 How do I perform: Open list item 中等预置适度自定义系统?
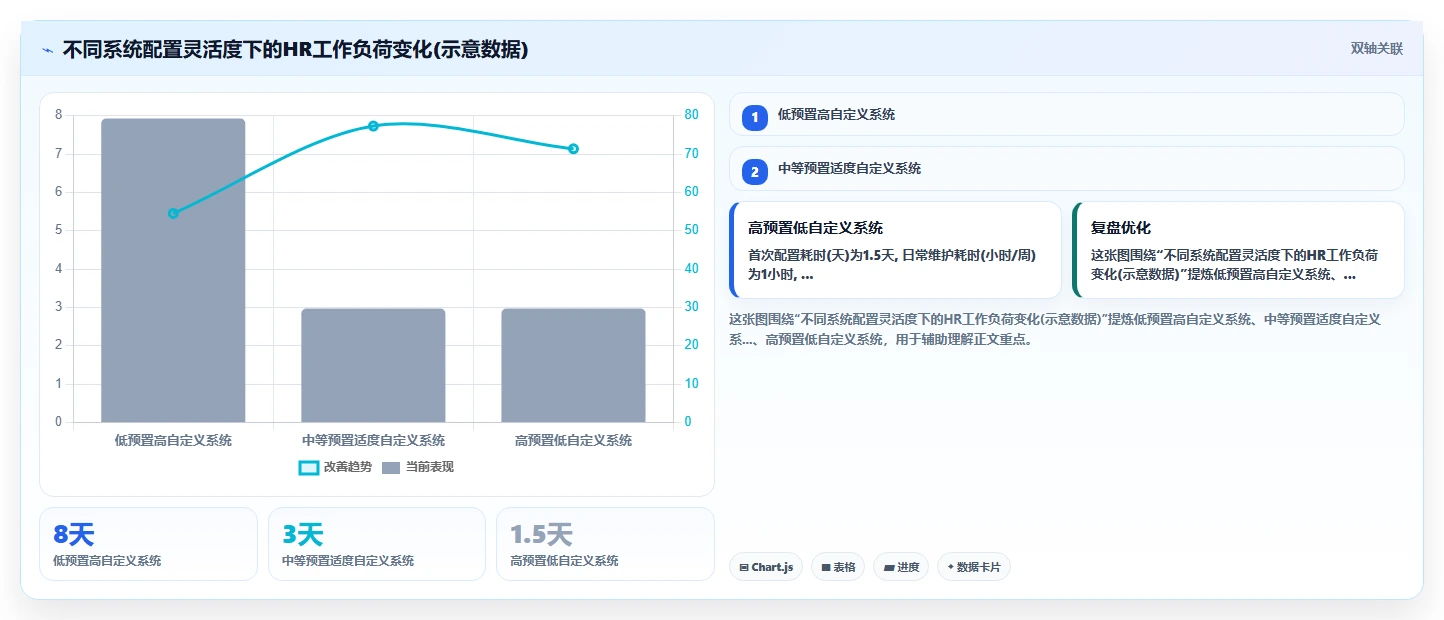1067,169
